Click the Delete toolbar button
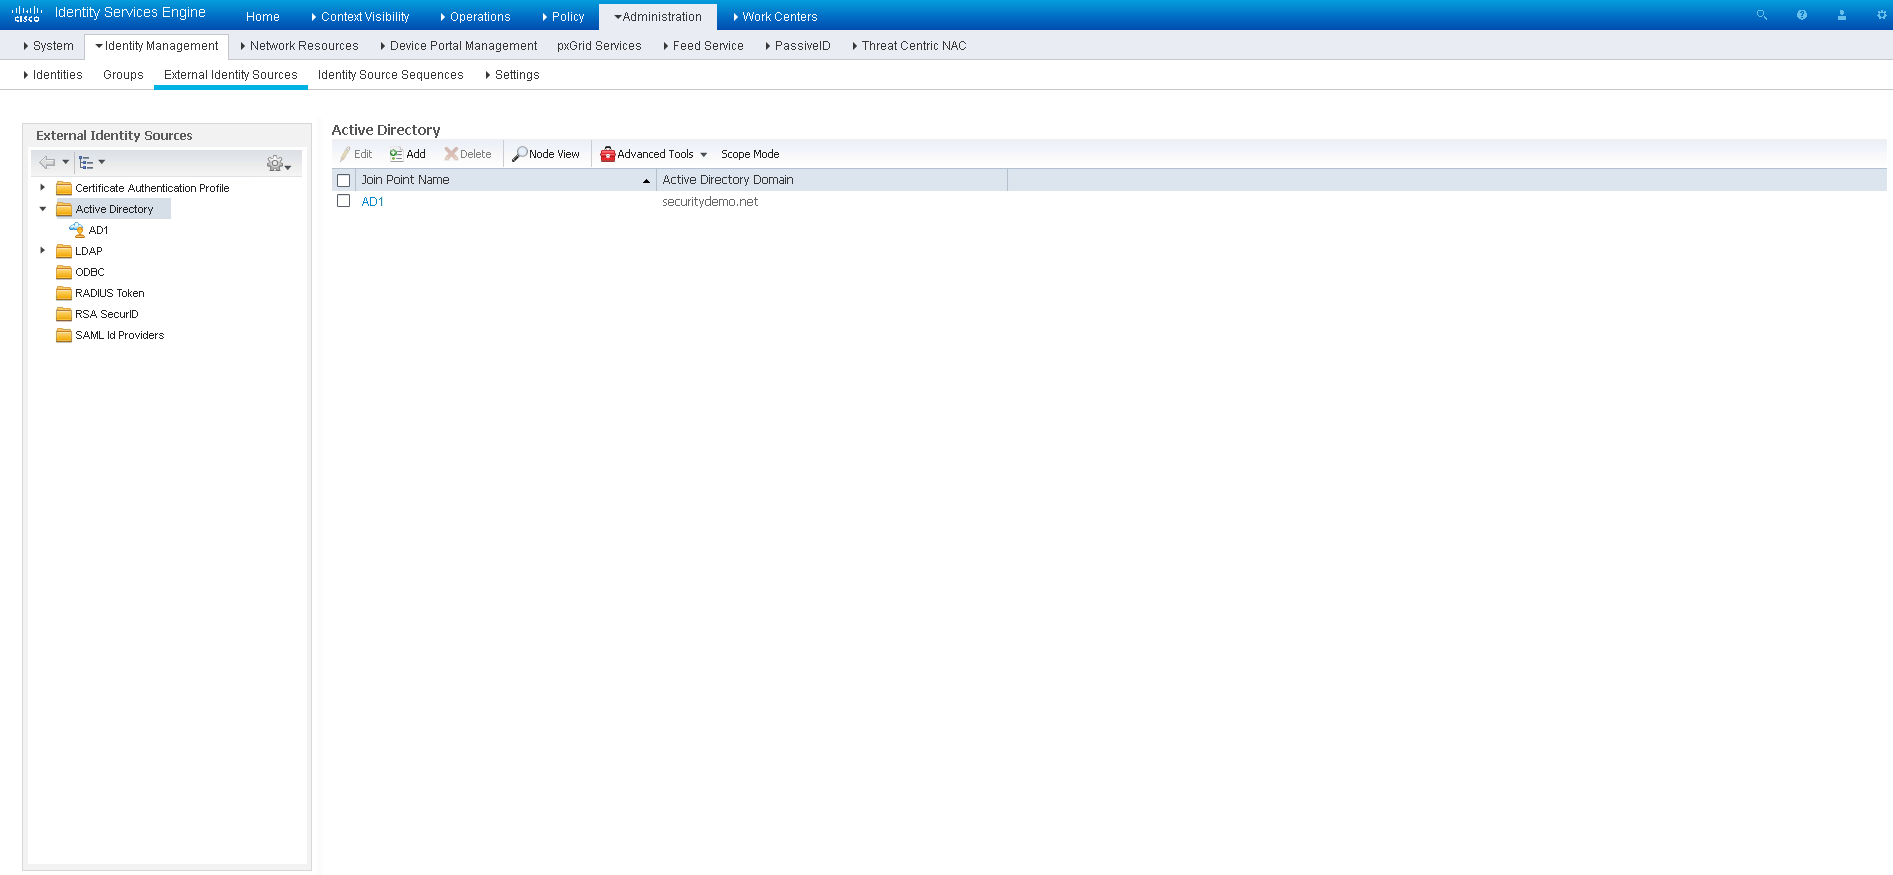 click(468, 154)
